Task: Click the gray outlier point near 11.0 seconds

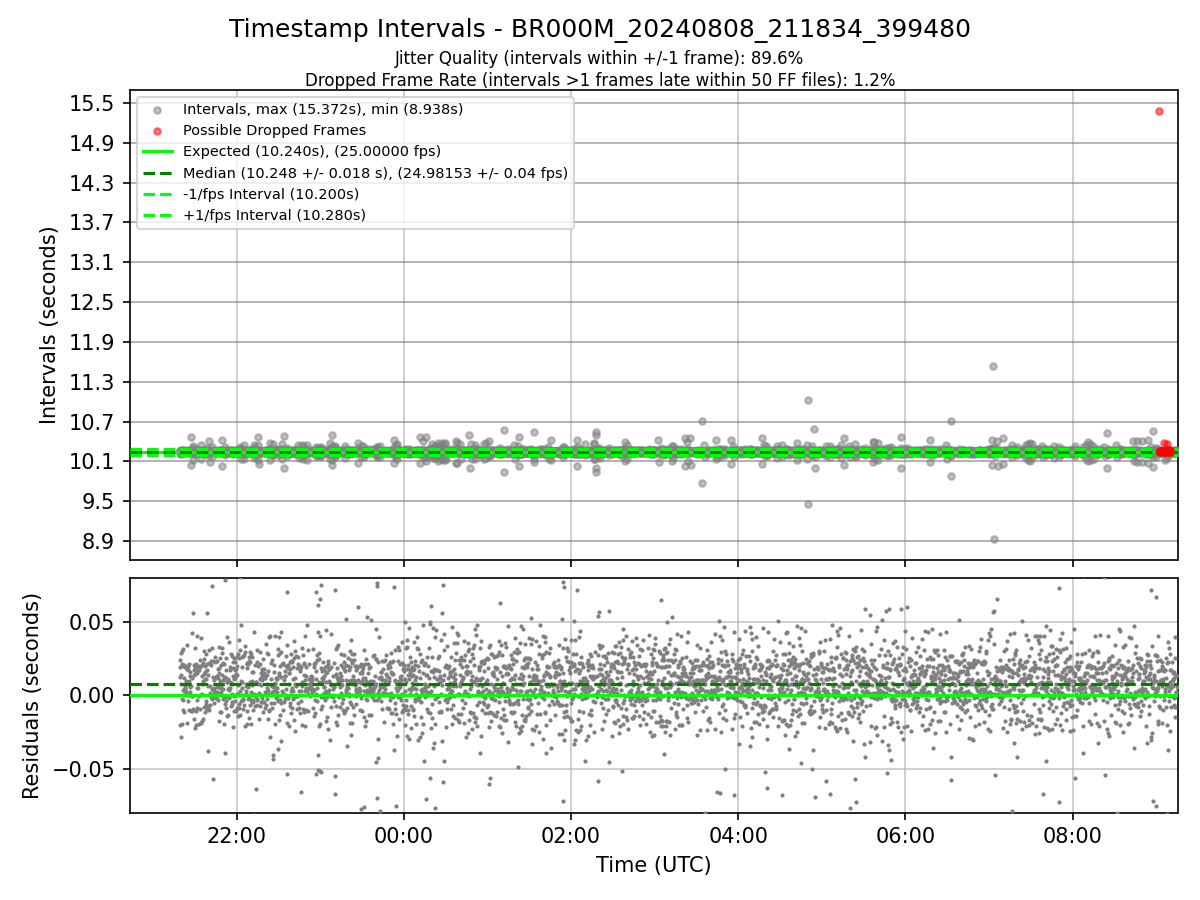Action: (x=808, y=400)
